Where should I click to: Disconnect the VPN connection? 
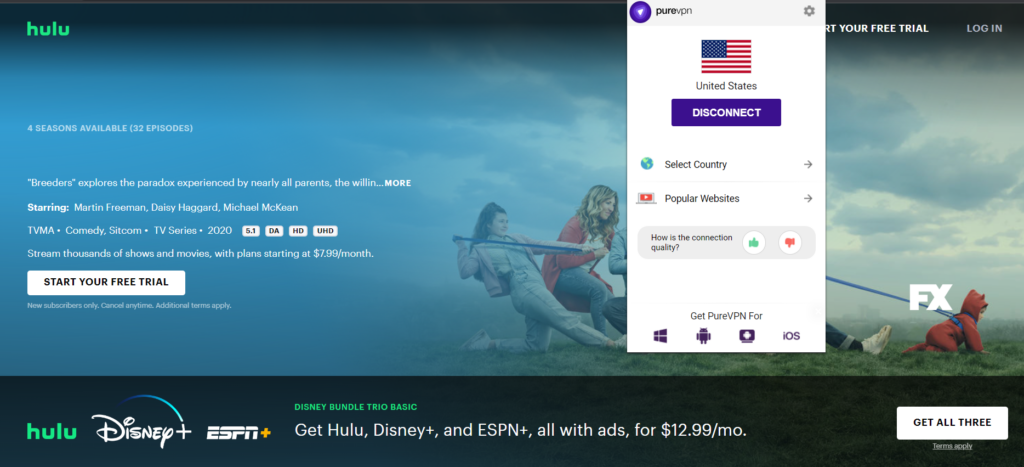click(726, 112)
